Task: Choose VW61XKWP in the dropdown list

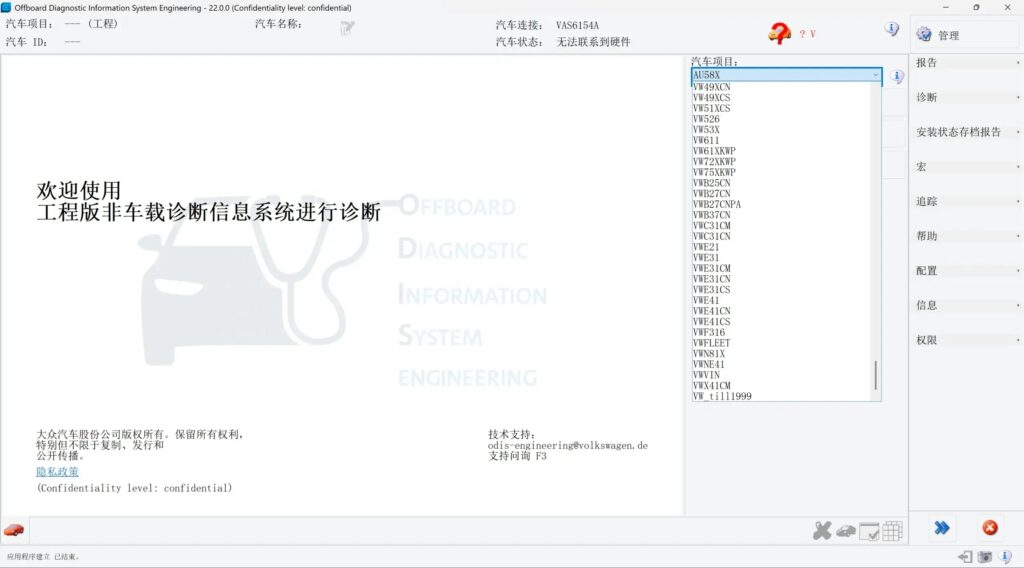Action: point(781,151)
